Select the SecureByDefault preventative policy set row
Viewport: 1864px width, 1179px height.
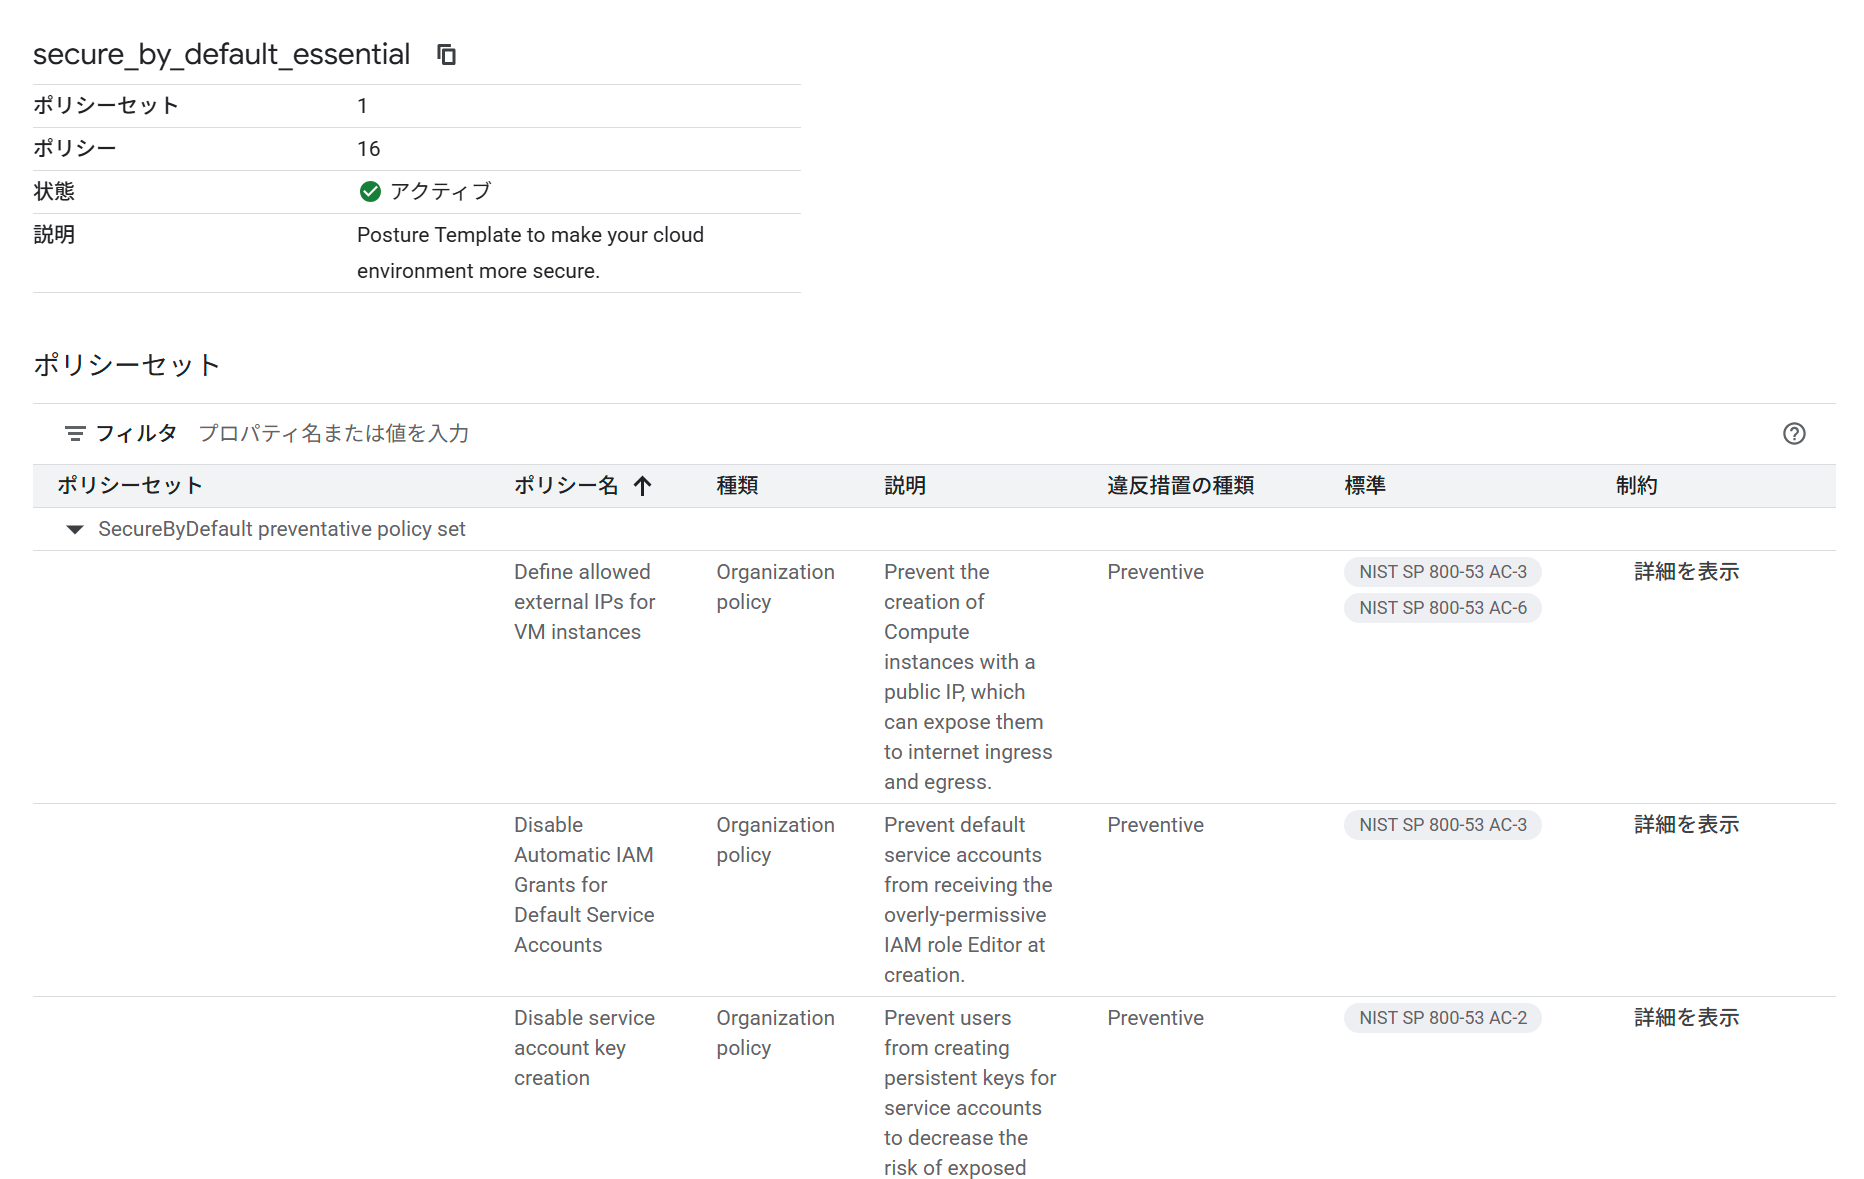[x=282, y=529]
